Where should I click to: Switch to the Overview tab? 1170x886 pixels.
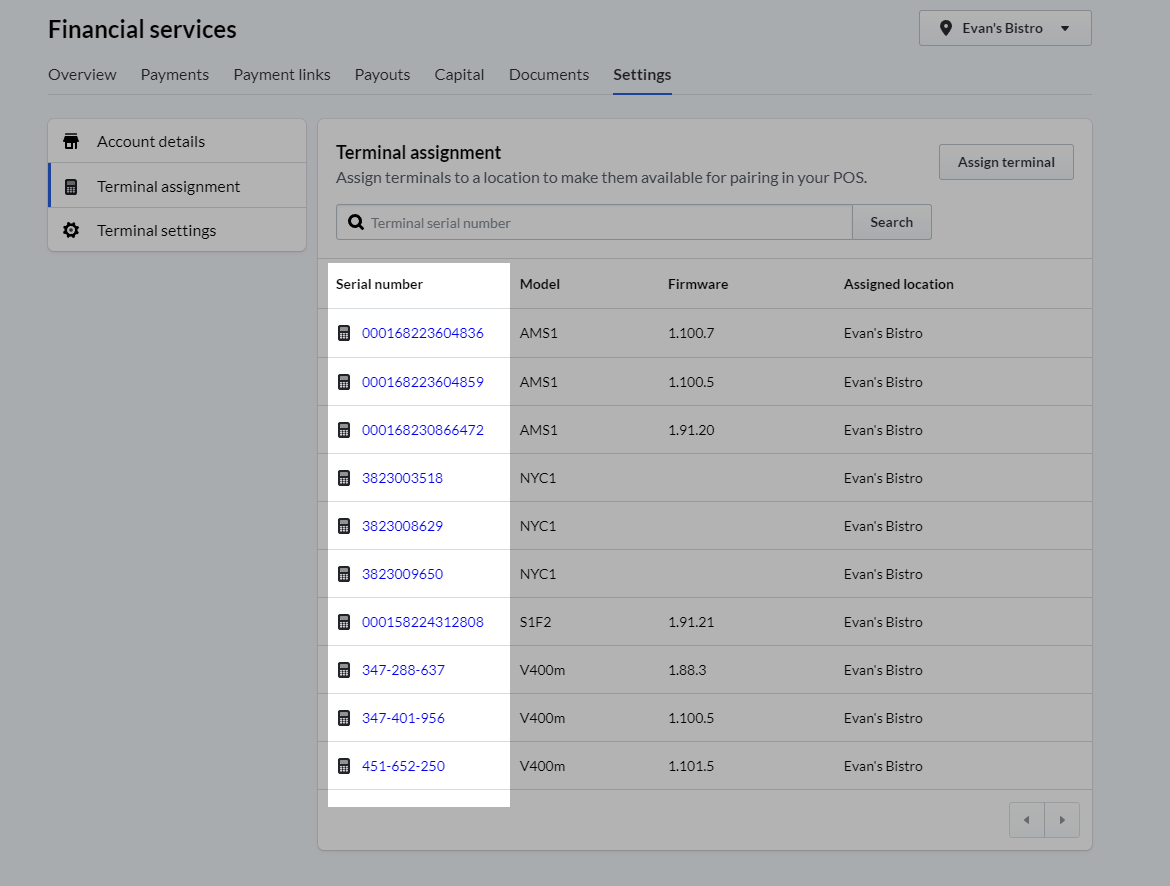pos(82,74)
